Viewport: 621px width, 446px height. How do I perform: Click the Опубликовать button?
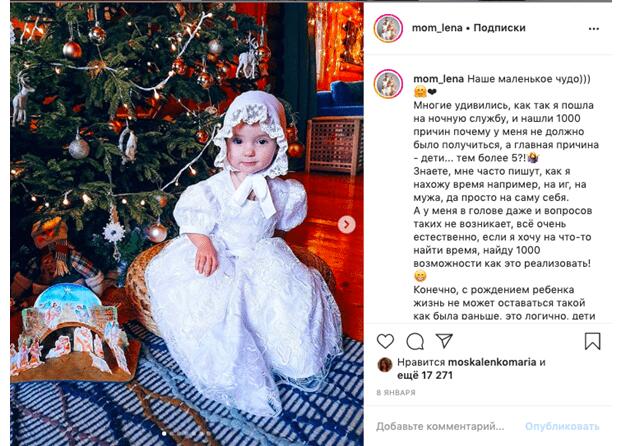pos(562,427)
